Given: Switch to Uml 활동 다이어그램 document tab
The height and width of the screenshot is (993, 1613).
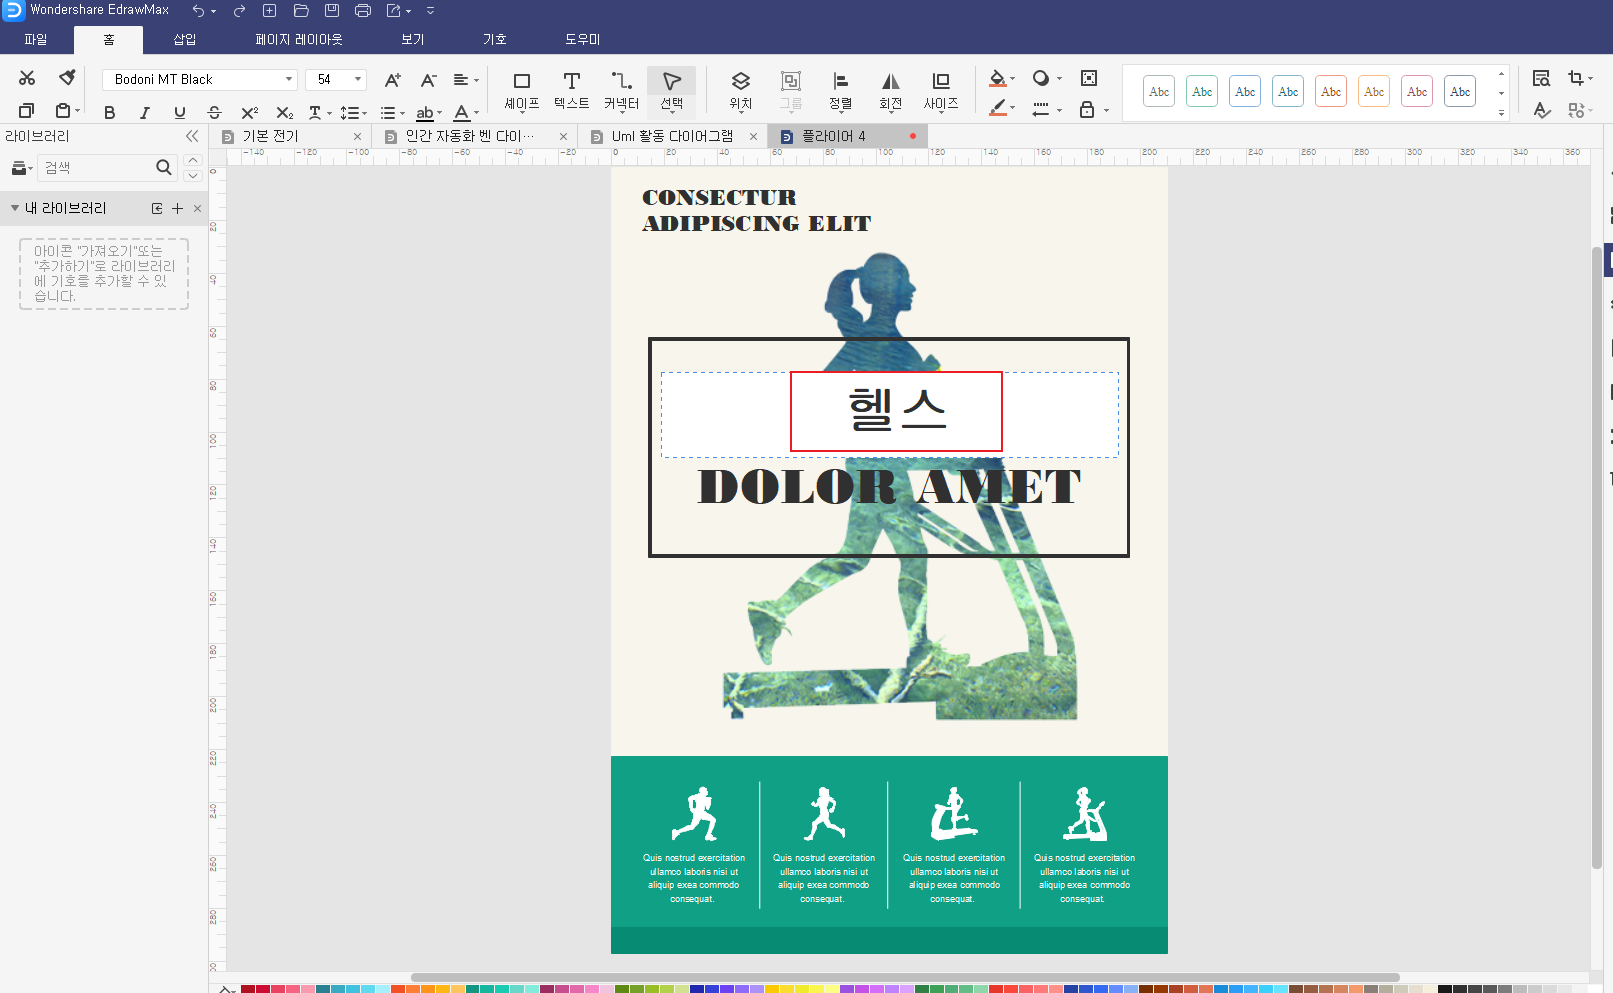Looking at the screenshot, I should pos(672,136).
